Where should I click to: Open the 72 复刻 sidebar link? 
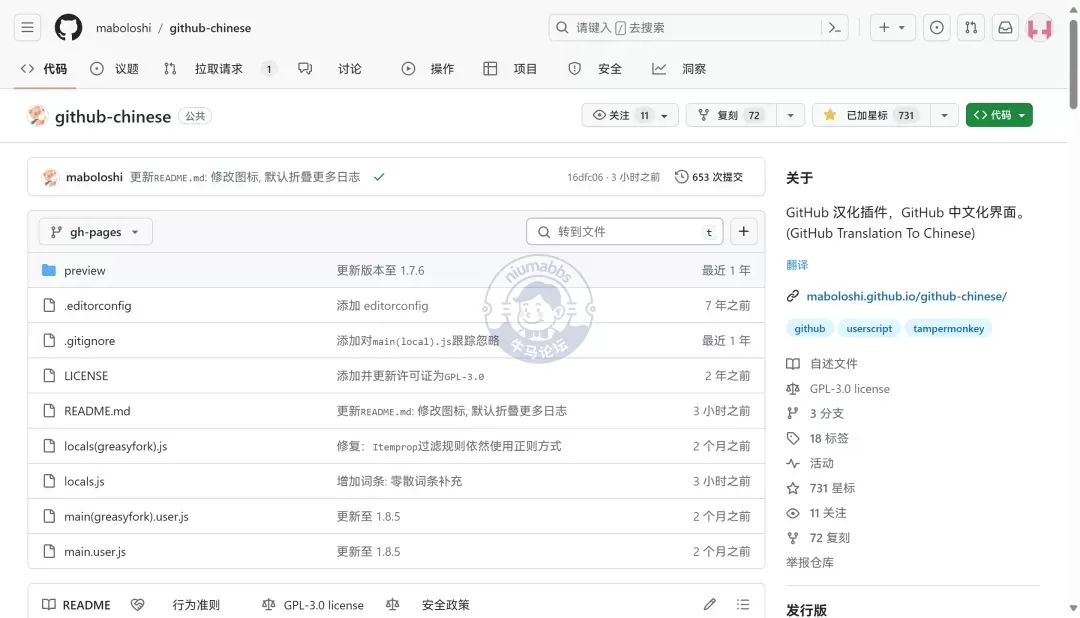coord(829,537)
